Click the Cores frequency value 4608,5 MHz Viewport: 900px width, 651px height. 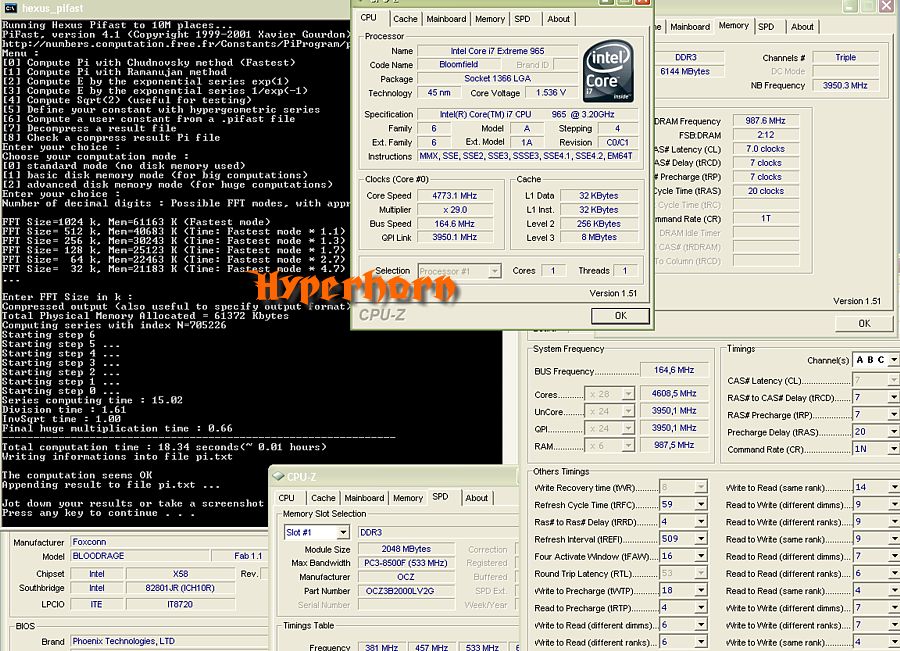(x=674, y=394)
